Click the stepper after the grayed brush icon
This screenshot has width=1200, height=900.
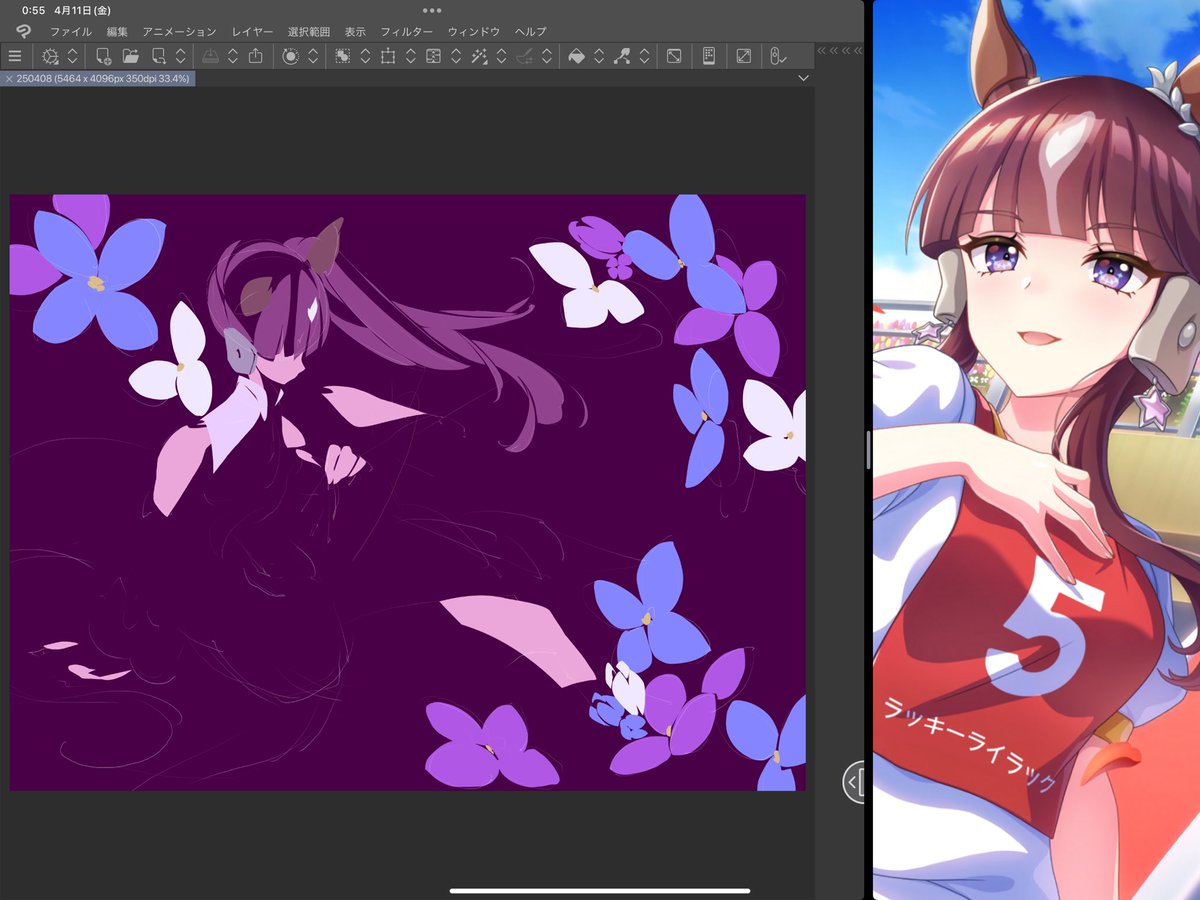tap(546, 56)
